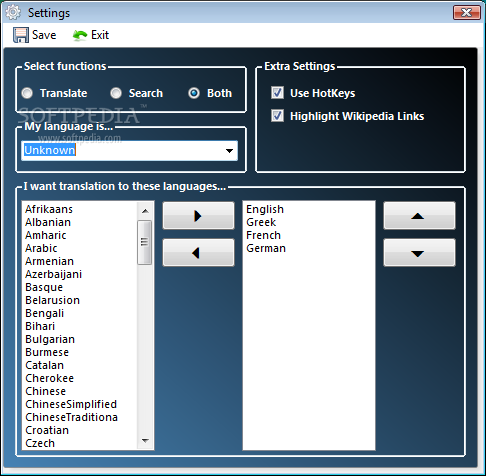The height and width of the screenshot is (476, 486).
Task: Select Albanian in the language list
Action: (x=48, y=222)
